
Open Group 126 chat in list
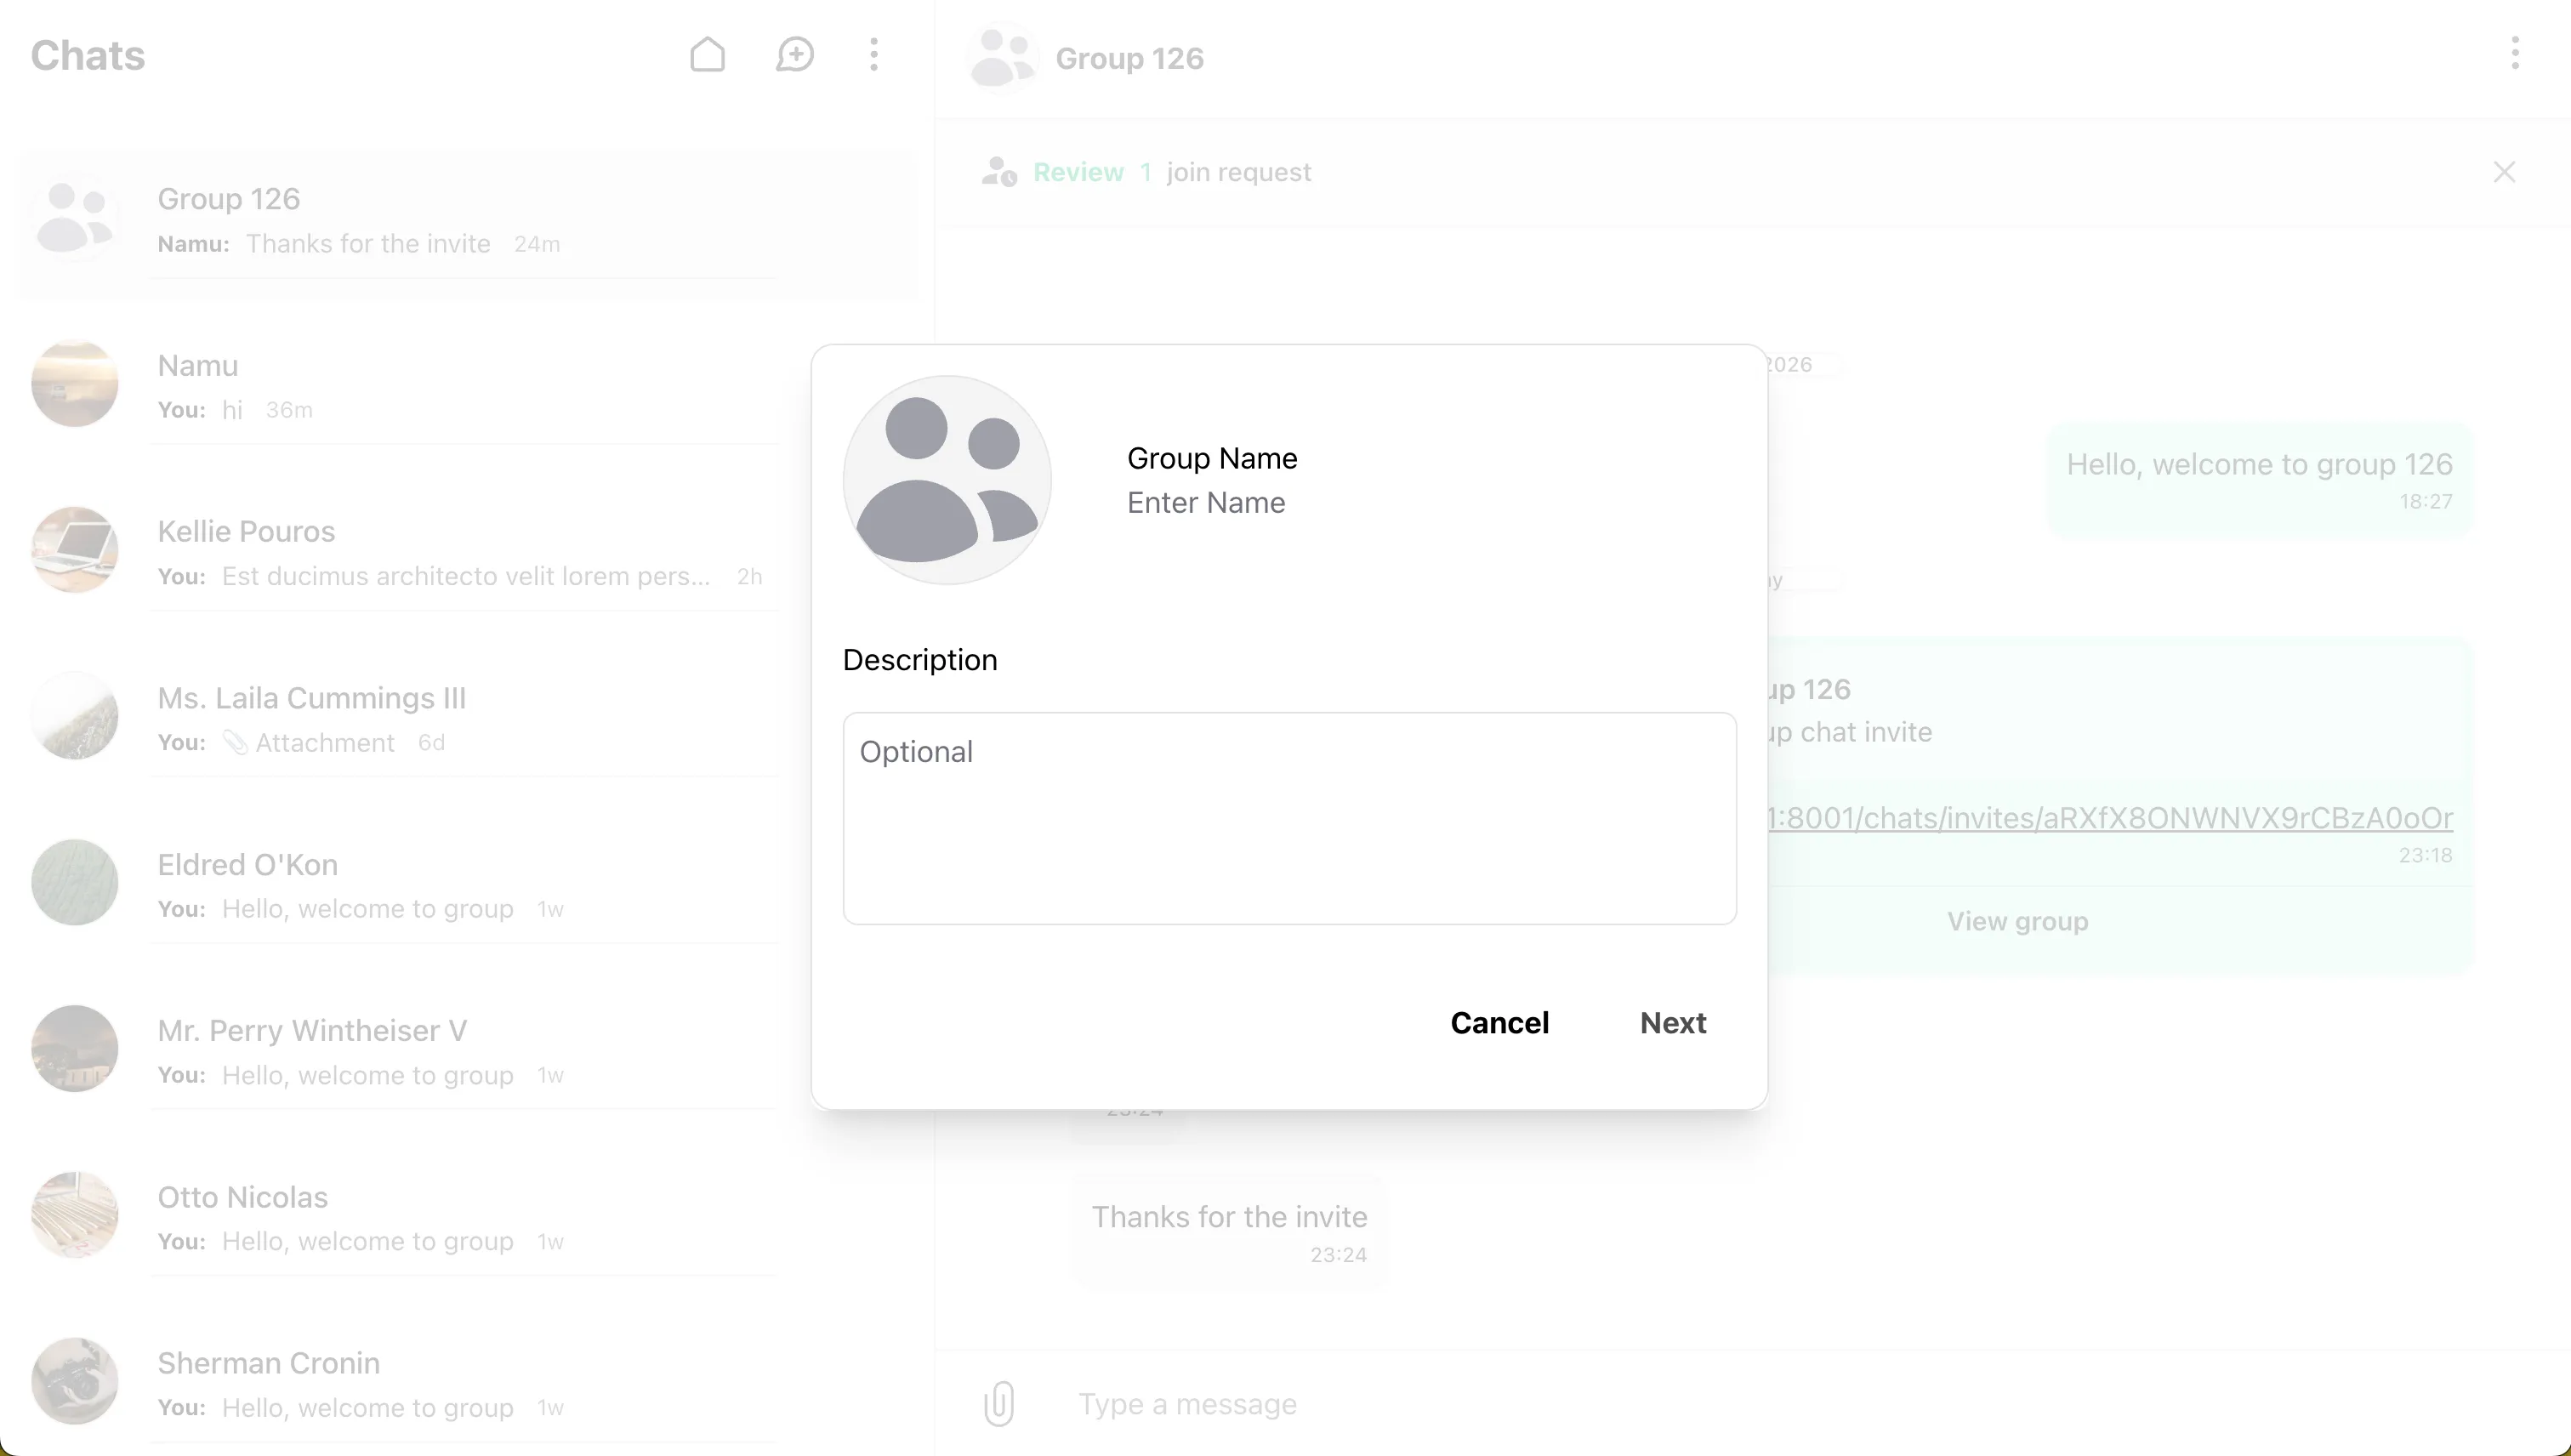pos(468,222)
